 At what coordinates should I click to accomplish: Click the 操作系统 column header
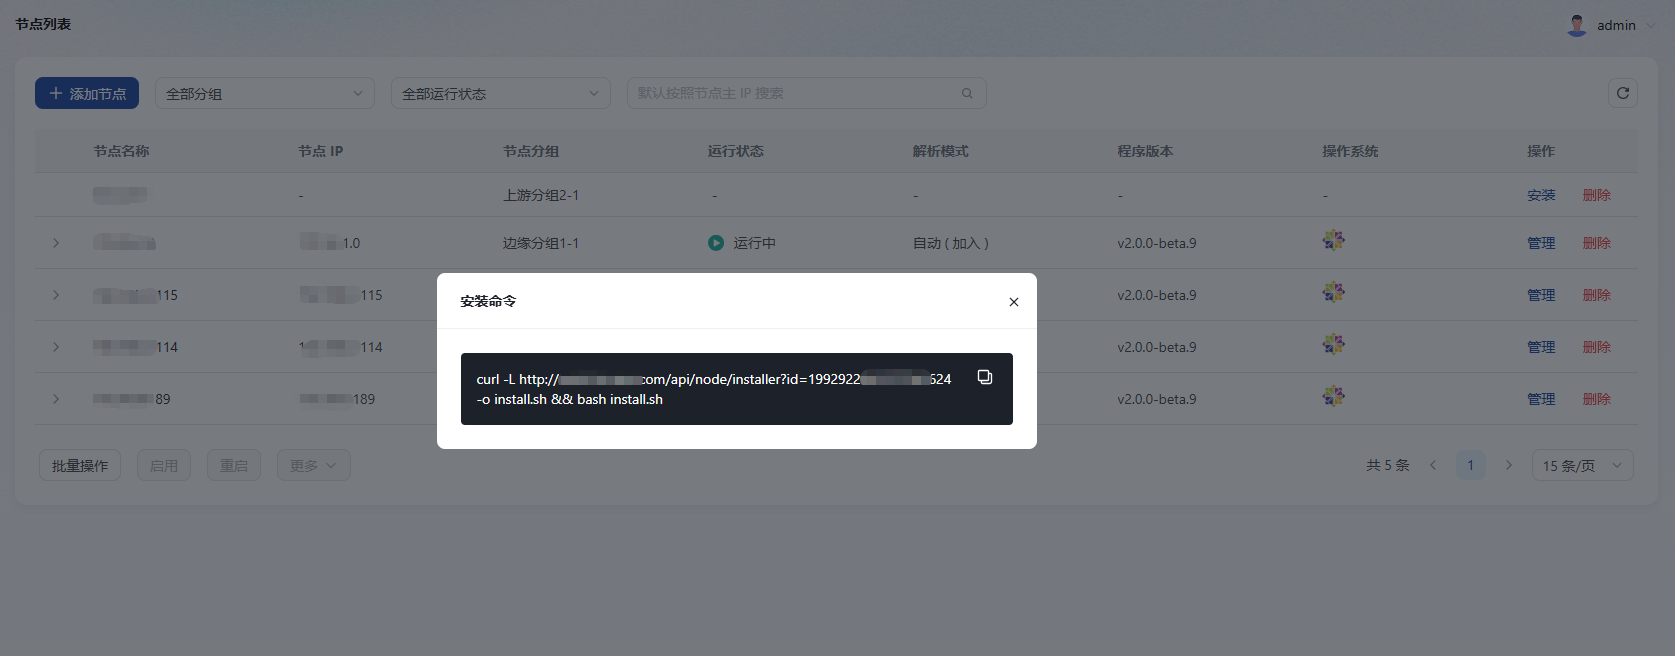(1350, 151)
